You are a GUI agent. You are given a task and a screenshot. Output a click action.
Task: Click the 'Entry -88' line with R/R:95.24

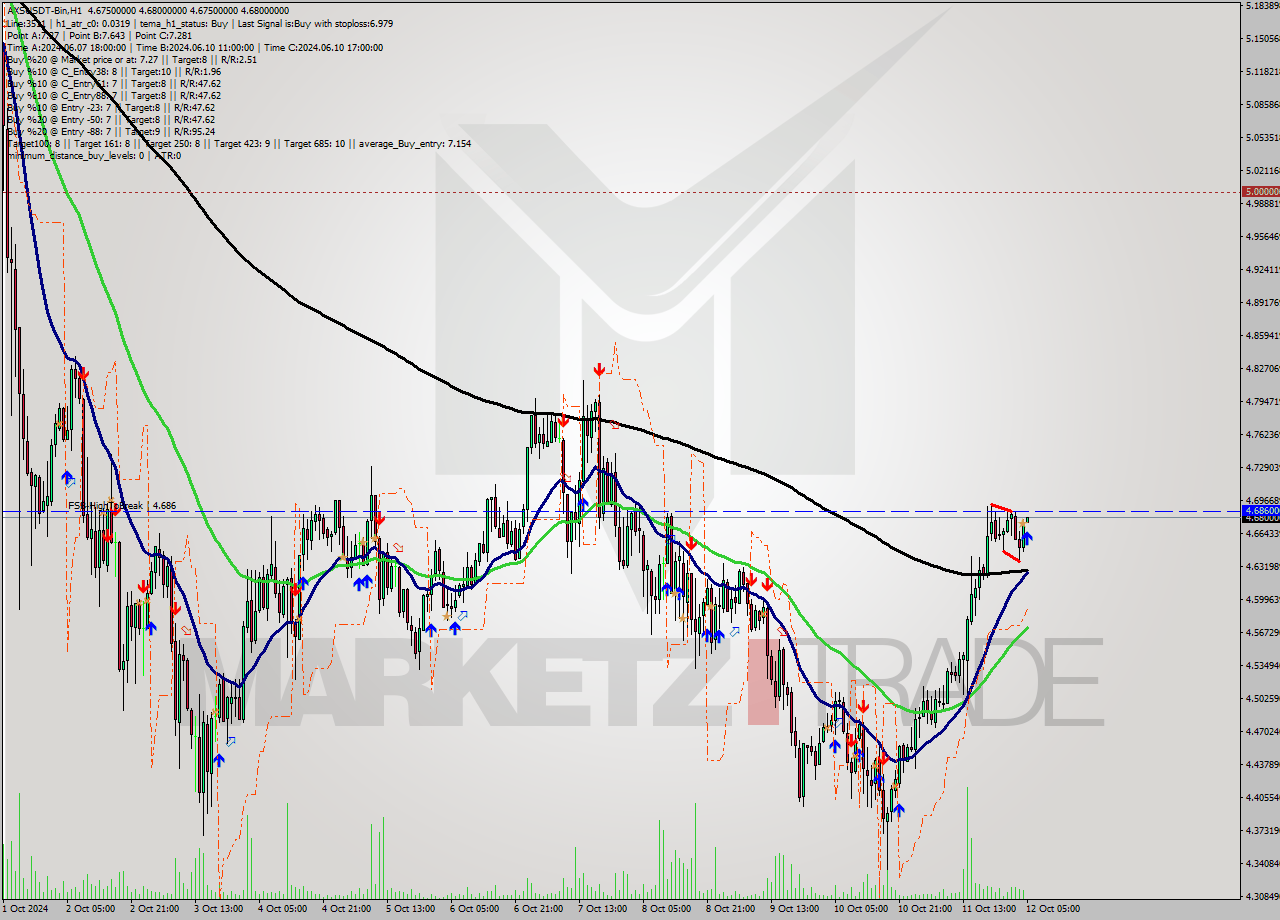(110, 131)
